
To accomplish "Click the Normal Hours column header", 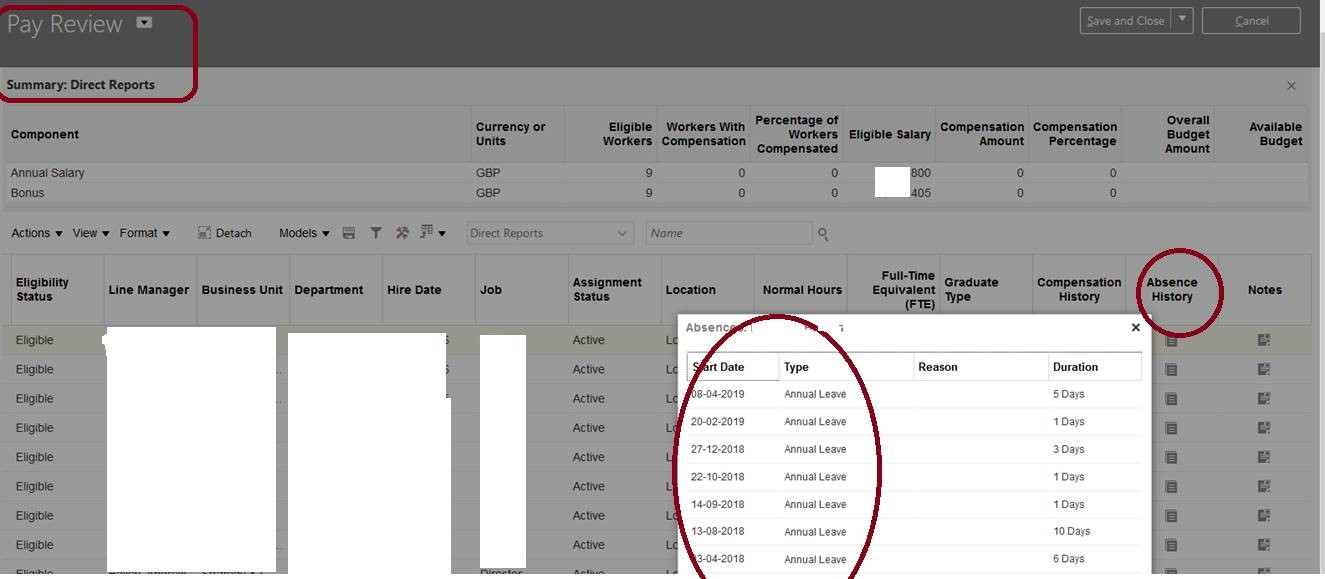I will pyautogui.click(x=800, y=290).
